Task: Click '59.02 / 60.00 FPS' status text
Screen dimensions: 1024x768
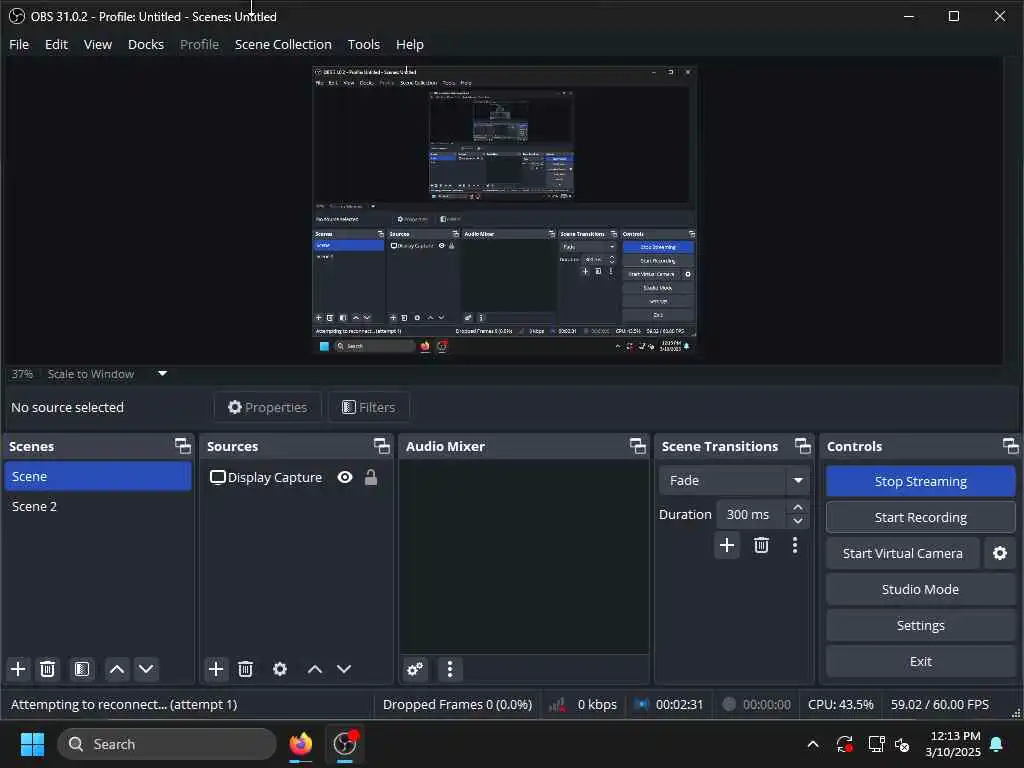Action: click(940, 704)
